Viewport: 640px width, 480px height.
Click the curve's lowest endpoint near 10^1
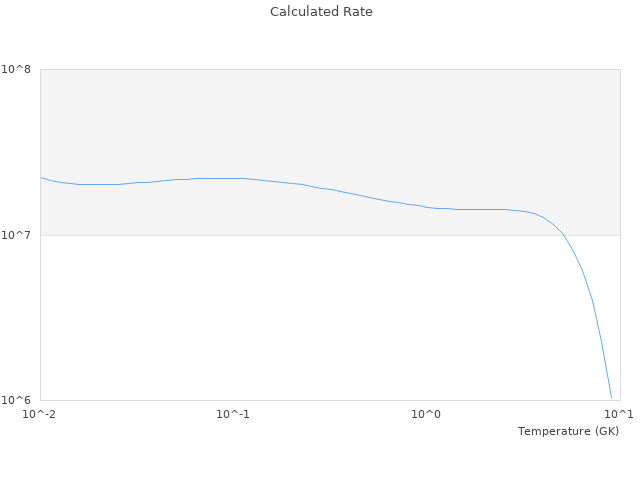tap(611, 397)
